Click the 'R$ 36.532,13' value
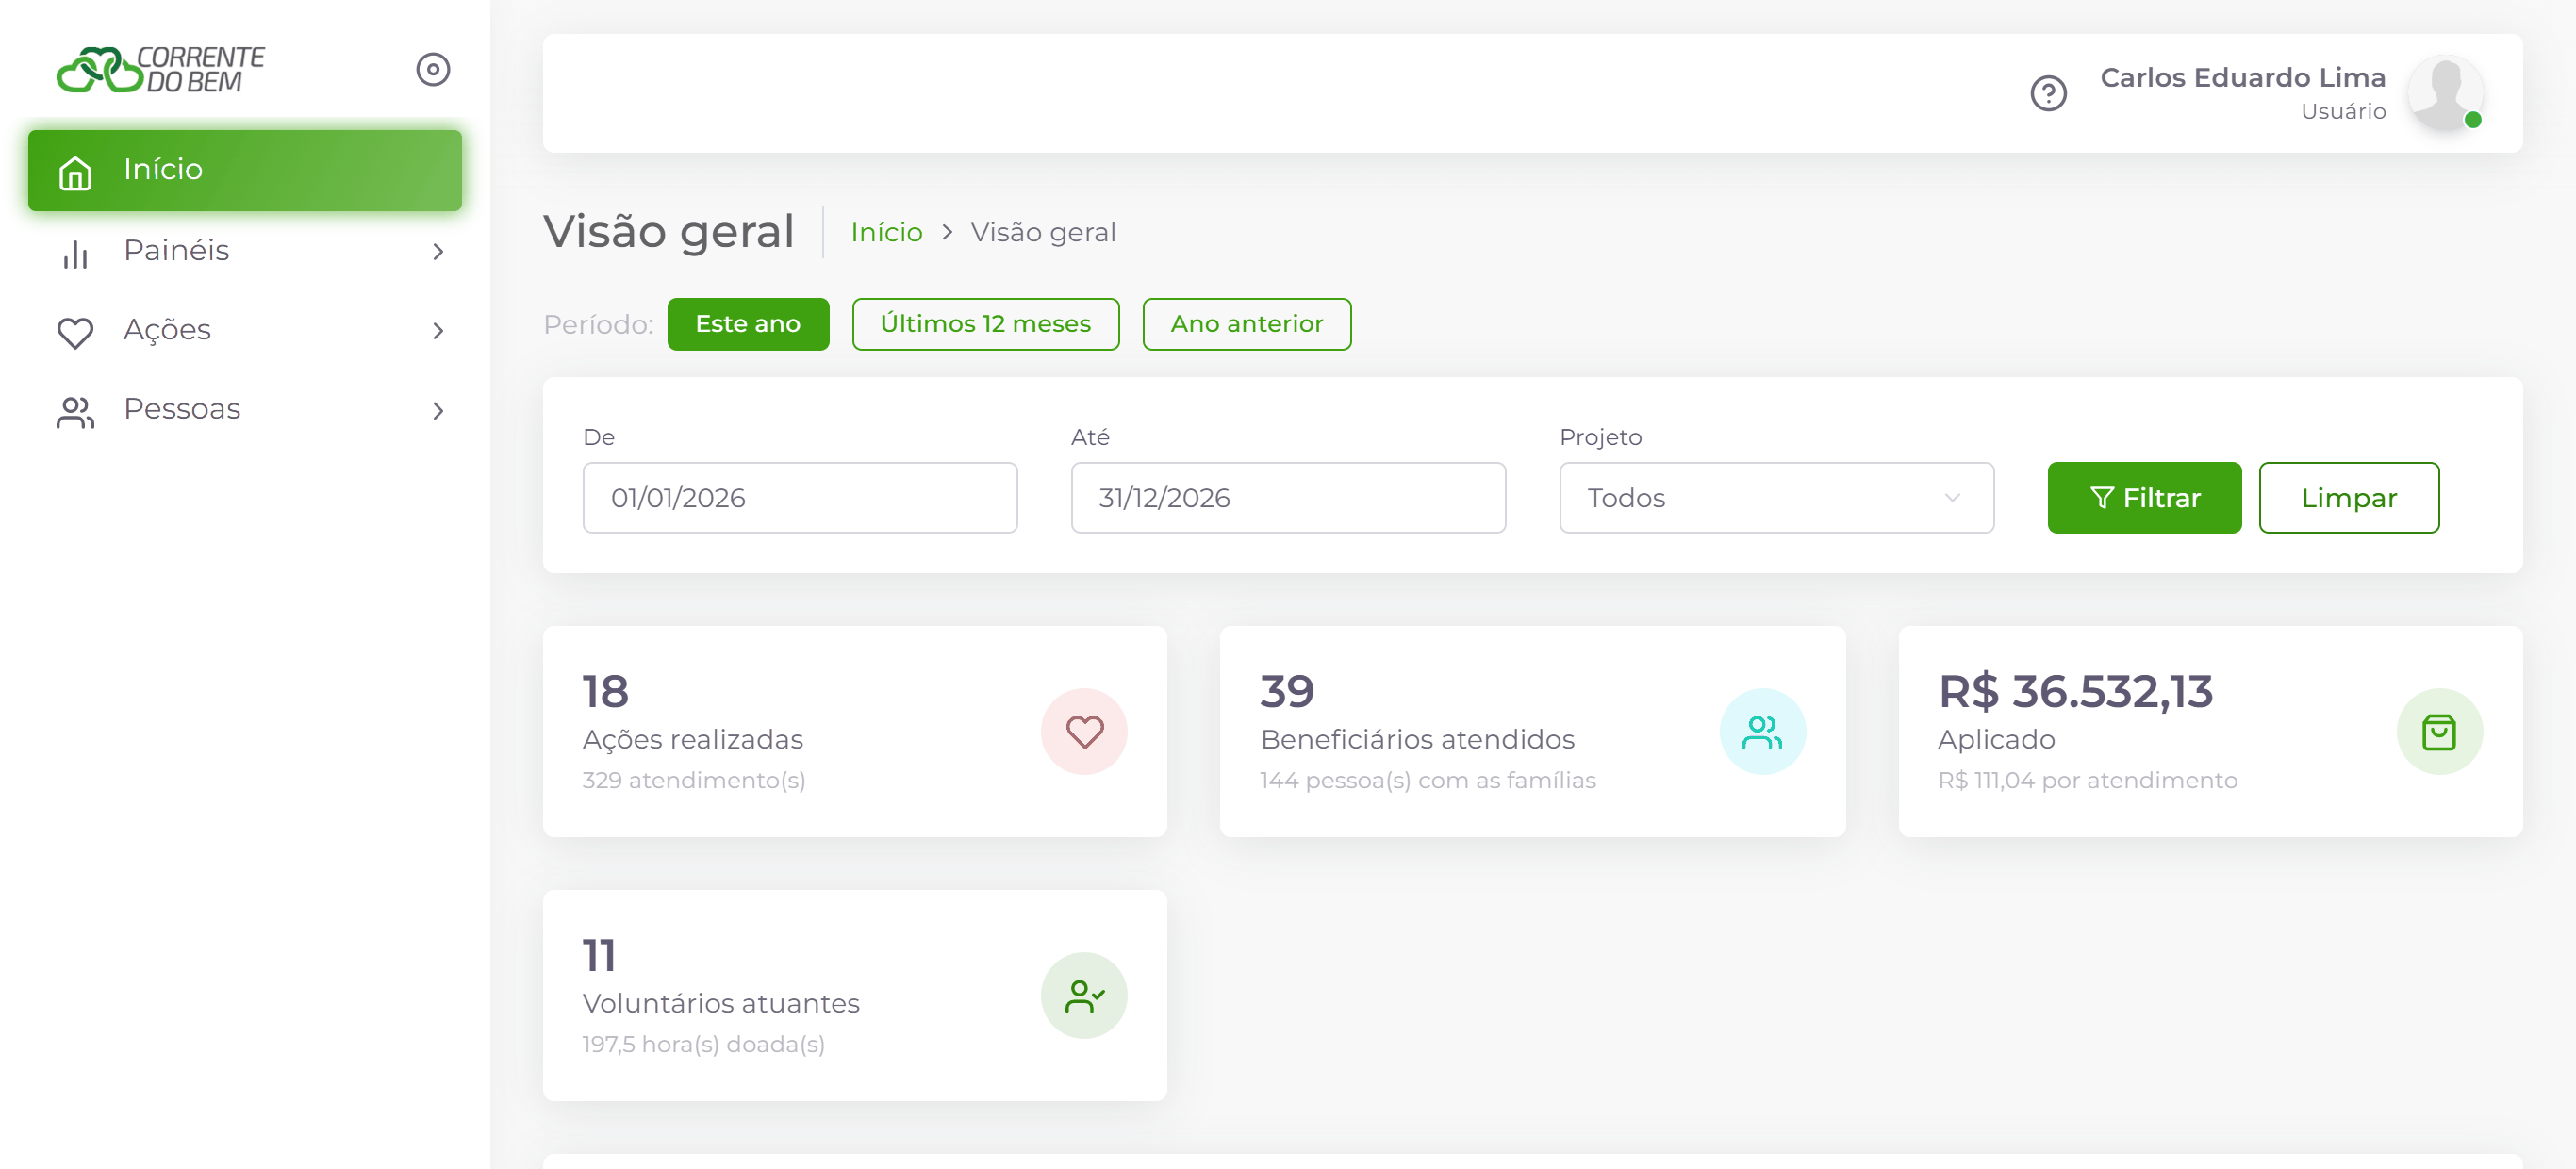 coord(2075,692)
